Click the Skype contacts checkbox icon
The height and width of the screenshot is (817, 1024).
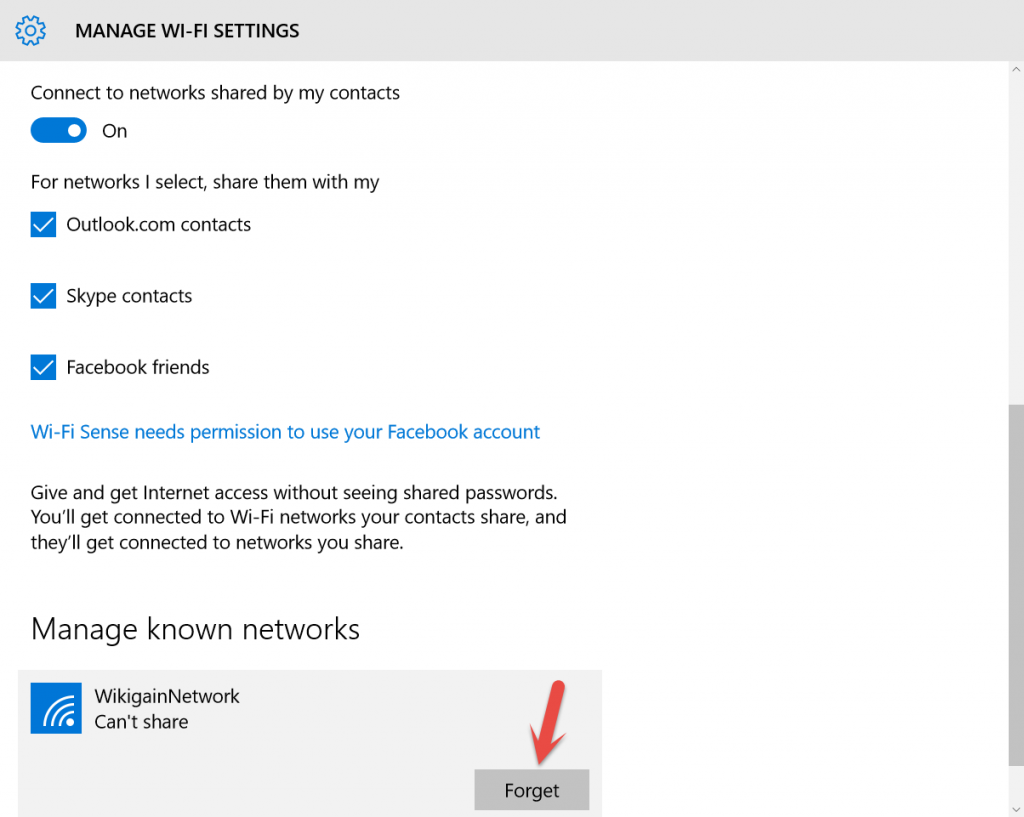pos(41,295)
